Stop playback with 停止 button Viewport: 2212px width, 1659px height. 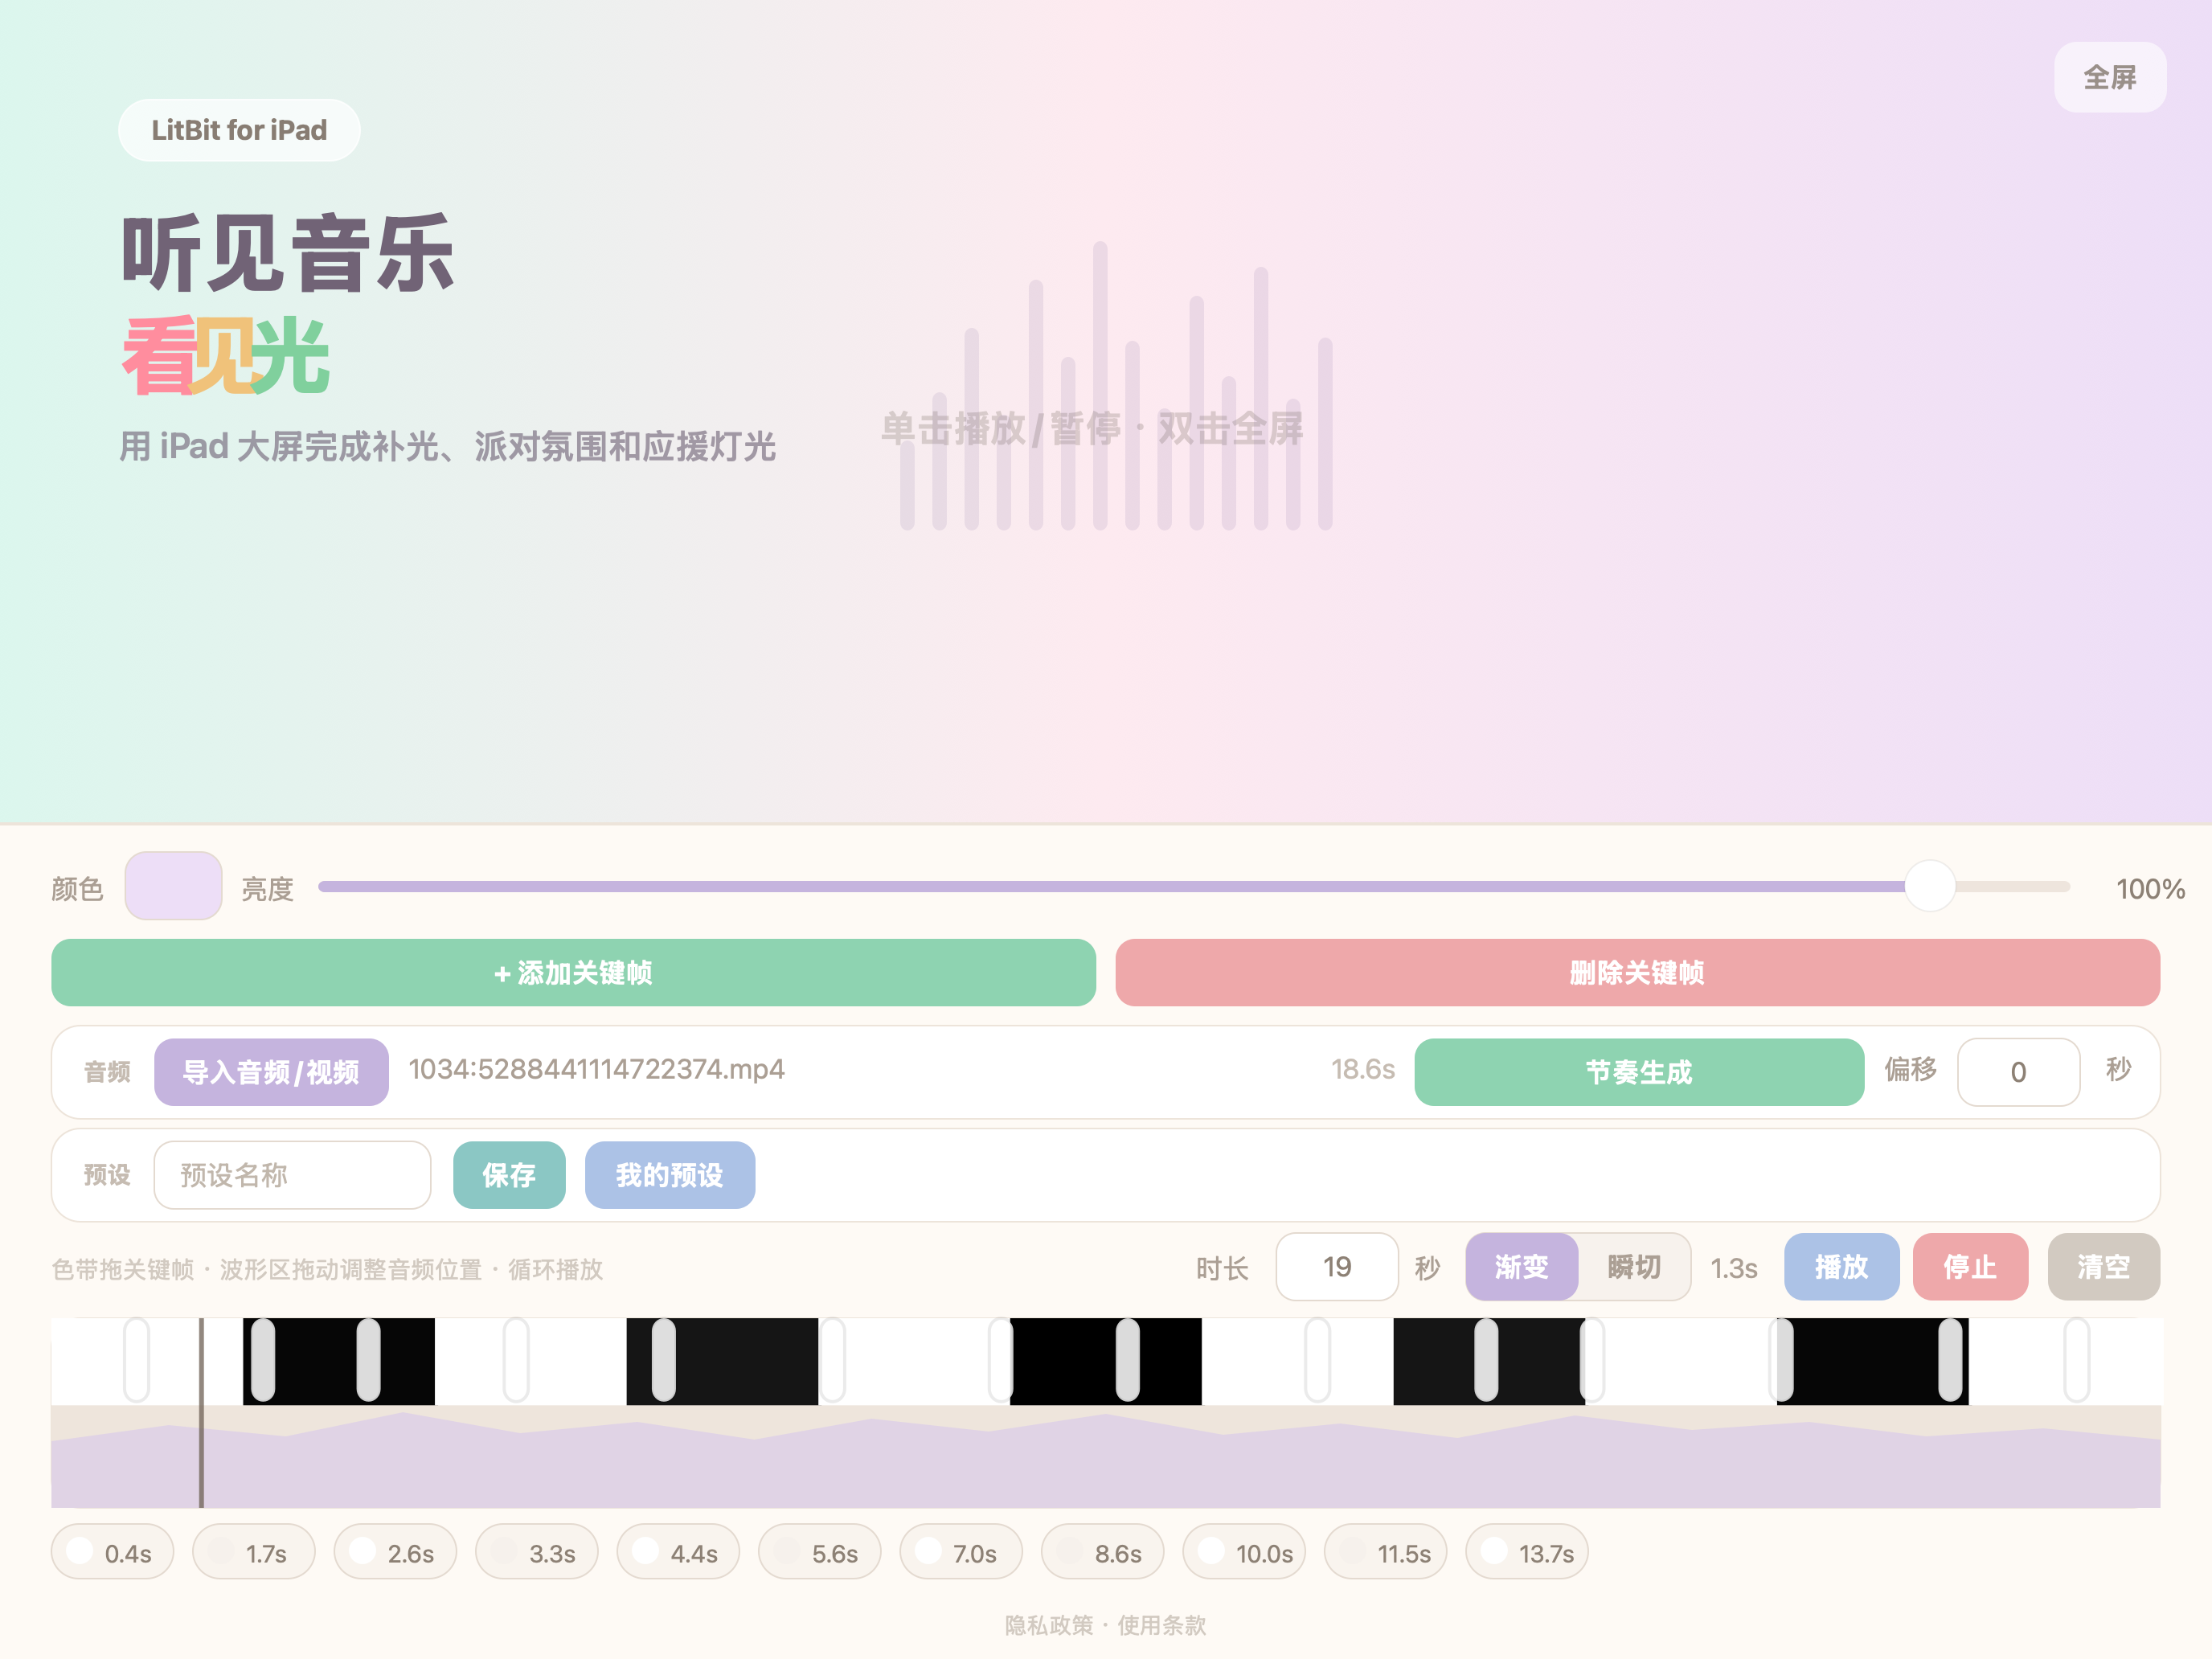[x=1970, y=1267]
